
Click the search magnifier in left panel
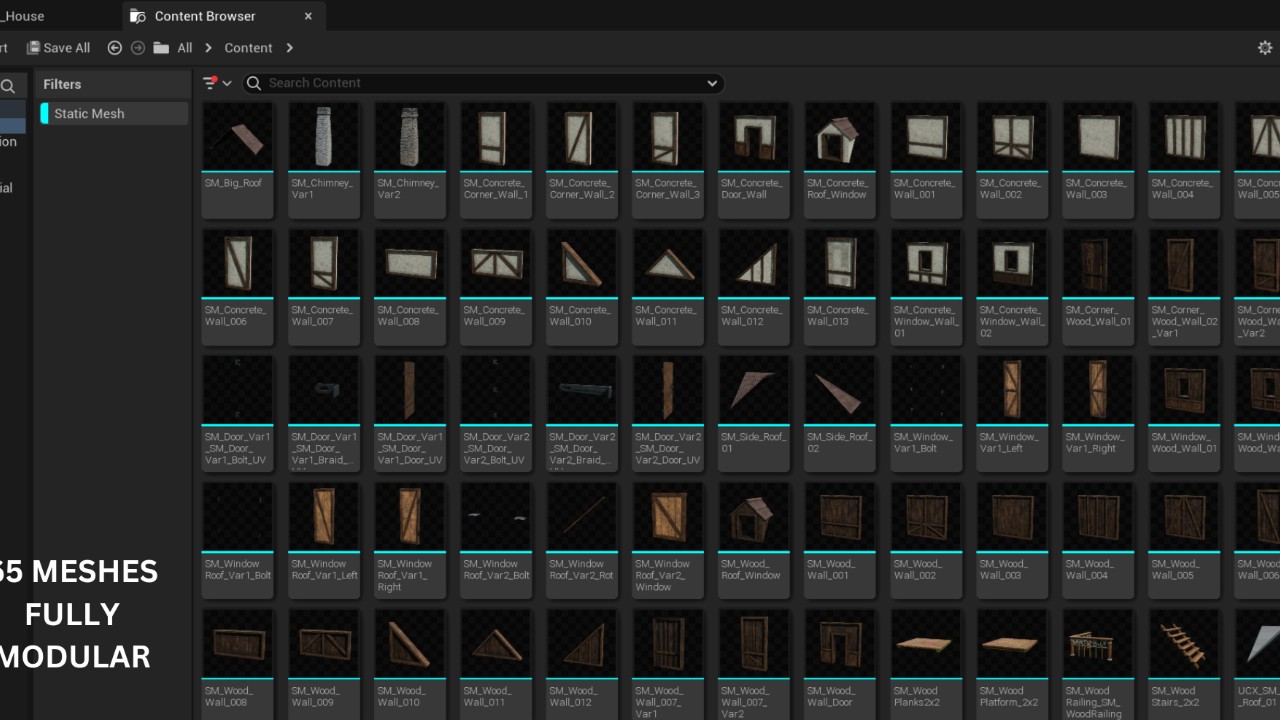[8, 86]
